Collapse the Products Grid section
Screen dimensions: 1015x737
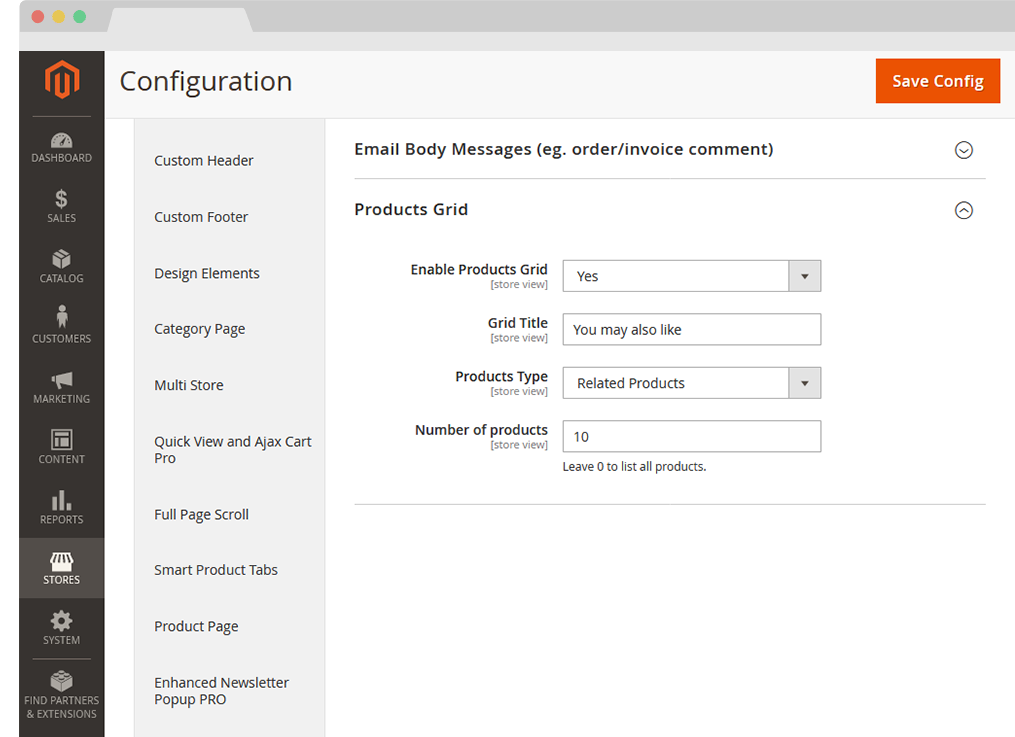(963, 210)
